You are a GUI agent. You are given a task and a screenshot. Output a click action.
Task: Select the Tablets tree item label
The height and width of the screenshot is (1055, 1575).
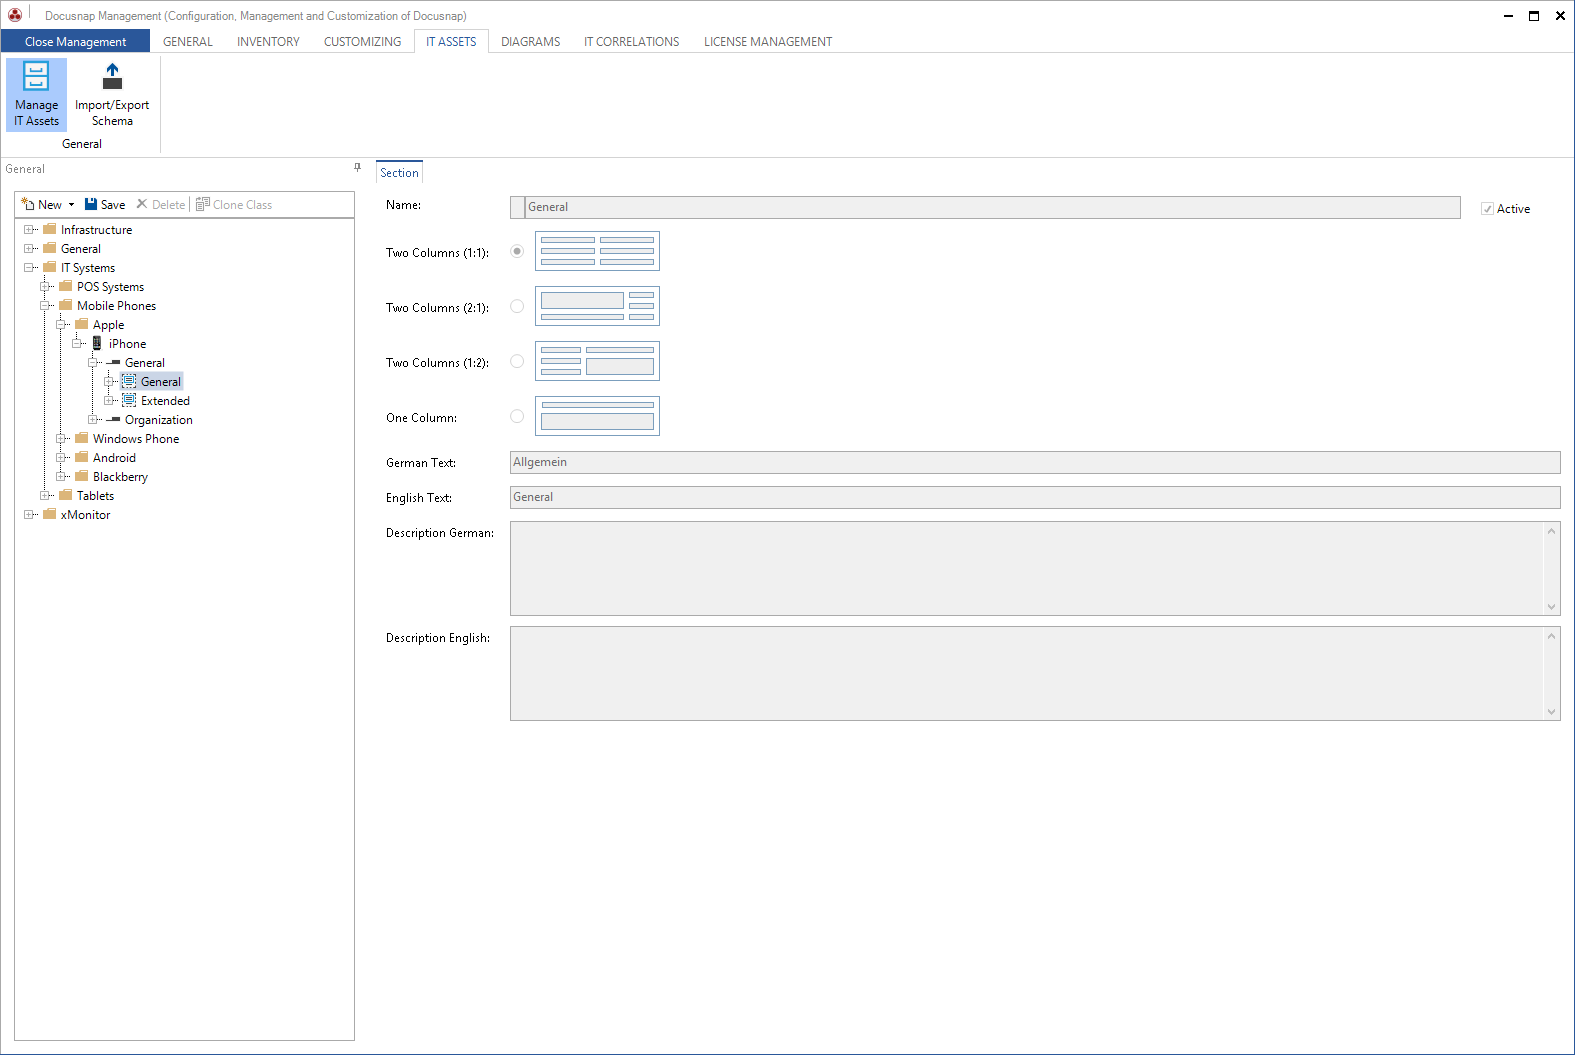click(x=95, y=495)
